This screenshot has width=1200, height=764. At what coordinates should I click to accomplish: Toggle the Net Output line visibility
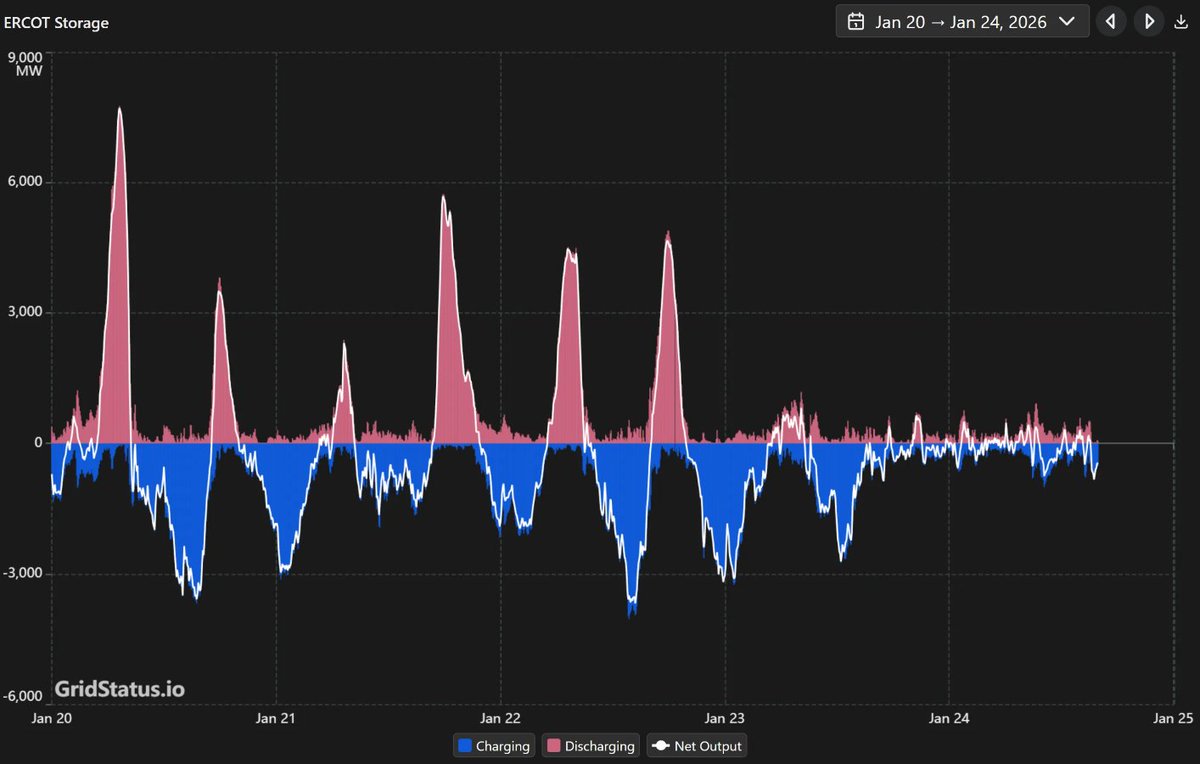click(x=697, y=746)
